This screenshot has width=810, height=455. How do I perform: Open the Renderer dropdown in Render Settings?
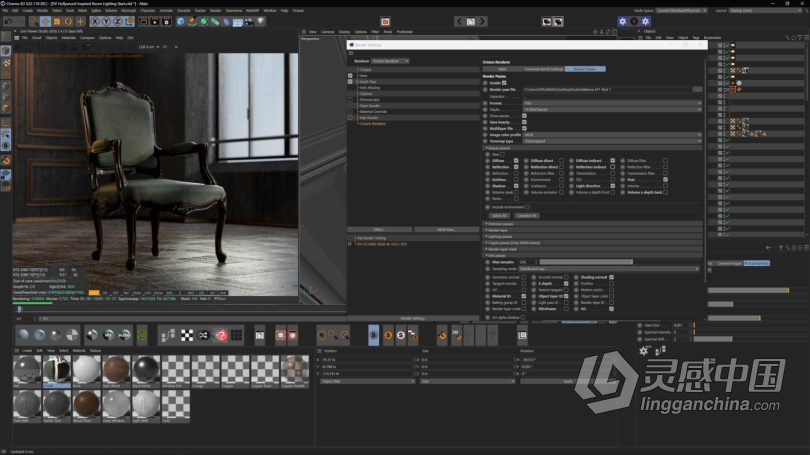[391, 61]
